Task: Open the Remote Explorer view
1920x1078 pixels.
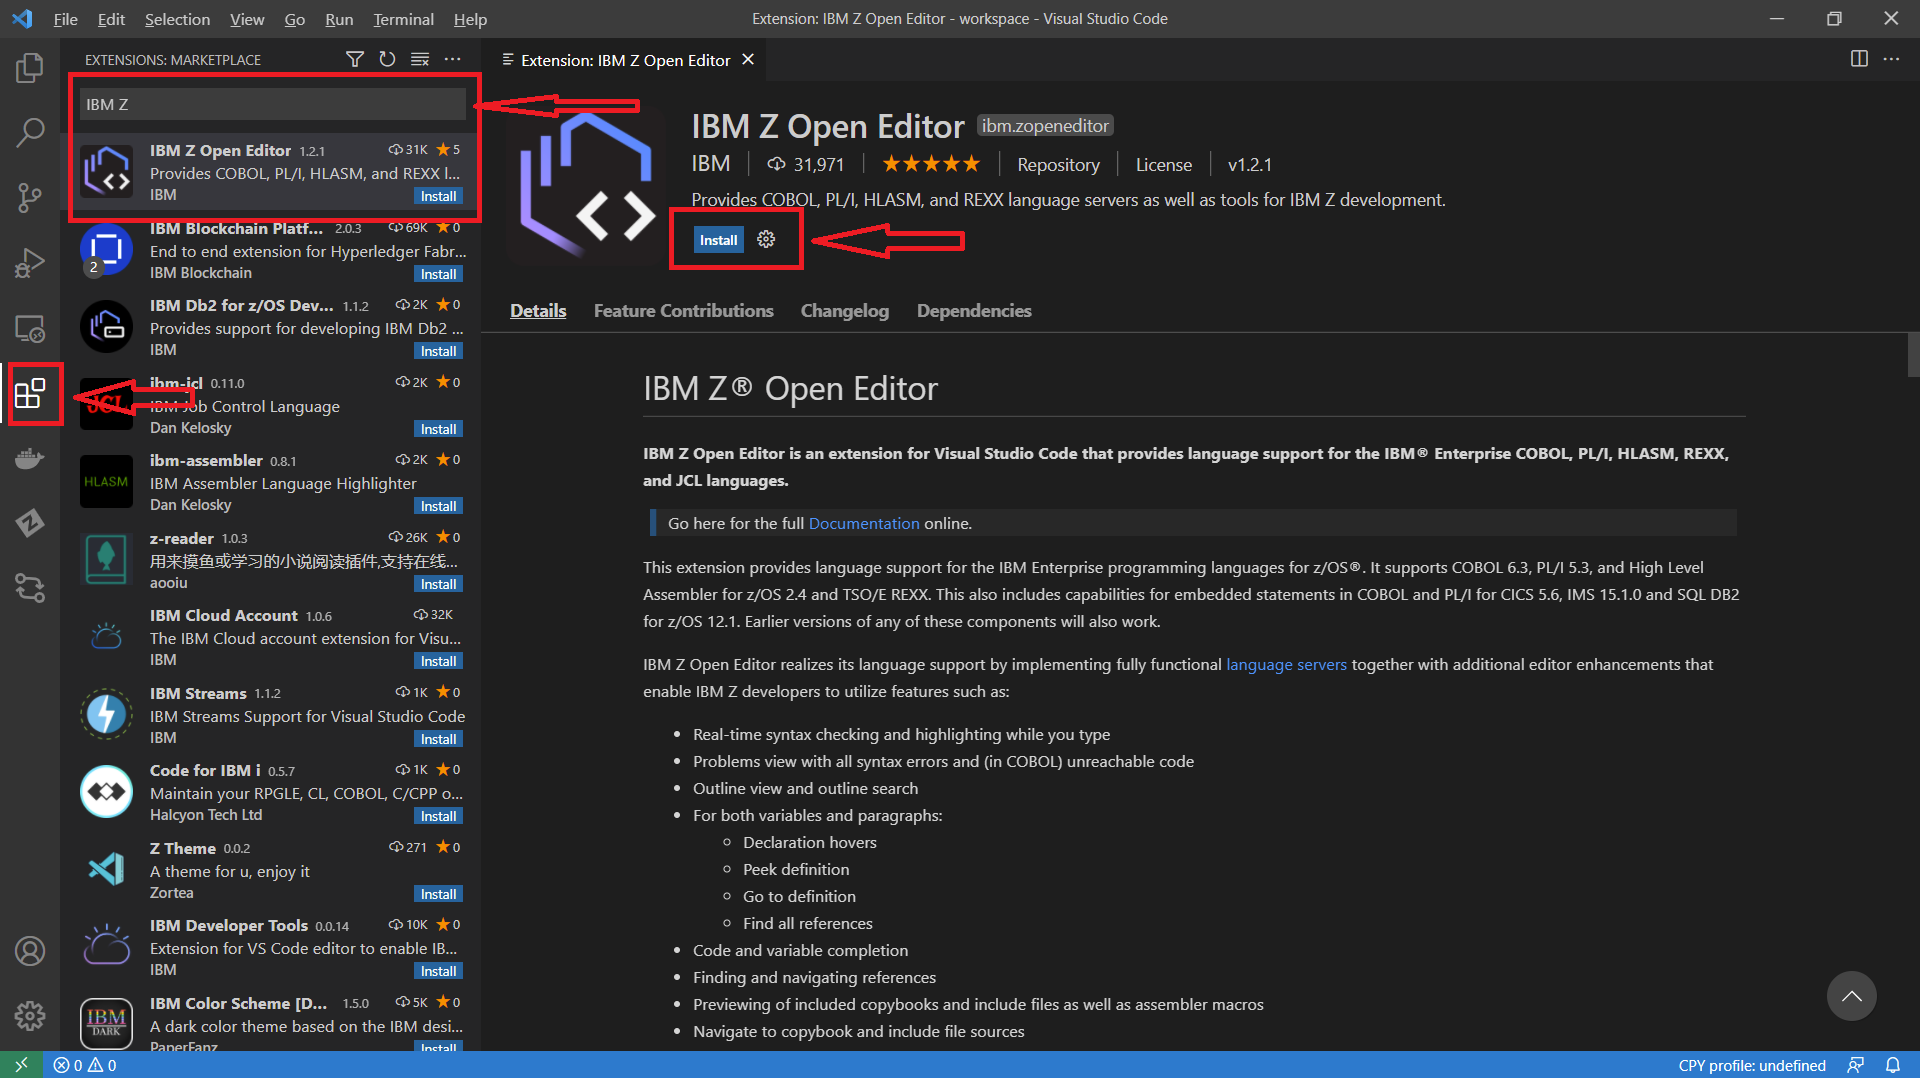Action: point(30,329)
